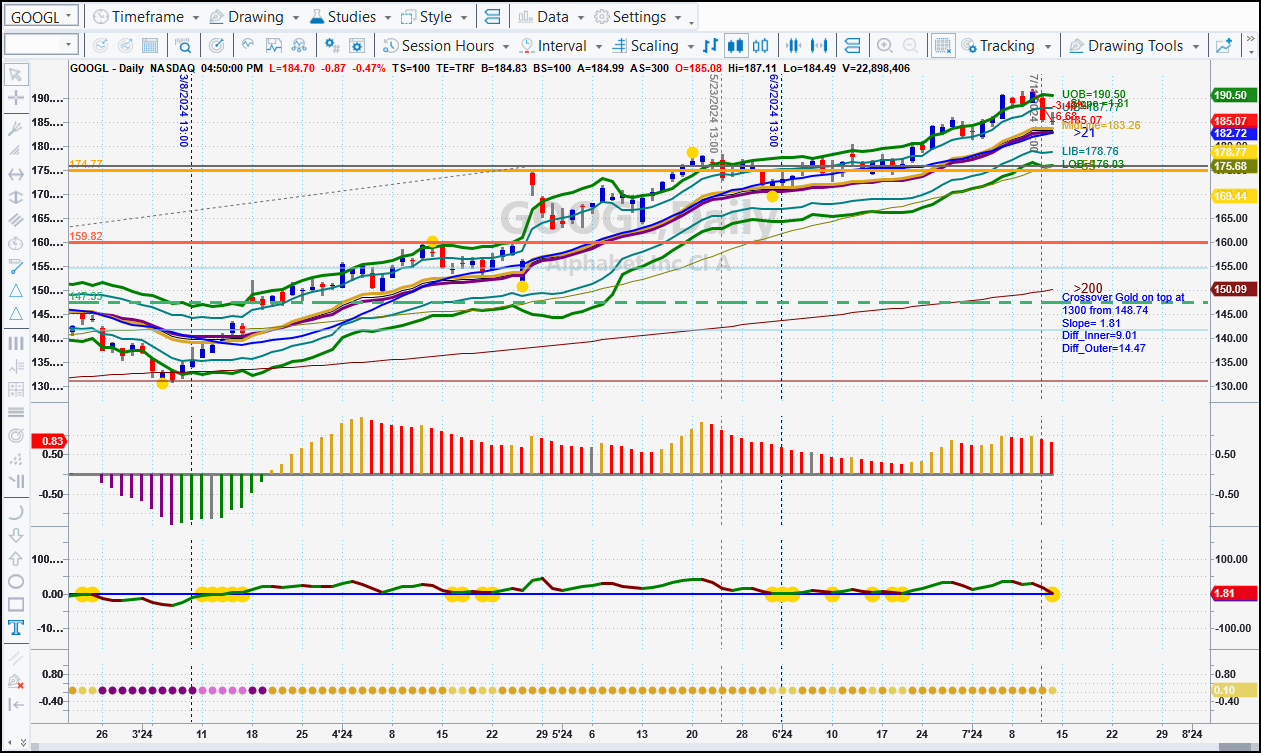Open the Scaling dropdown

[651, 46]
